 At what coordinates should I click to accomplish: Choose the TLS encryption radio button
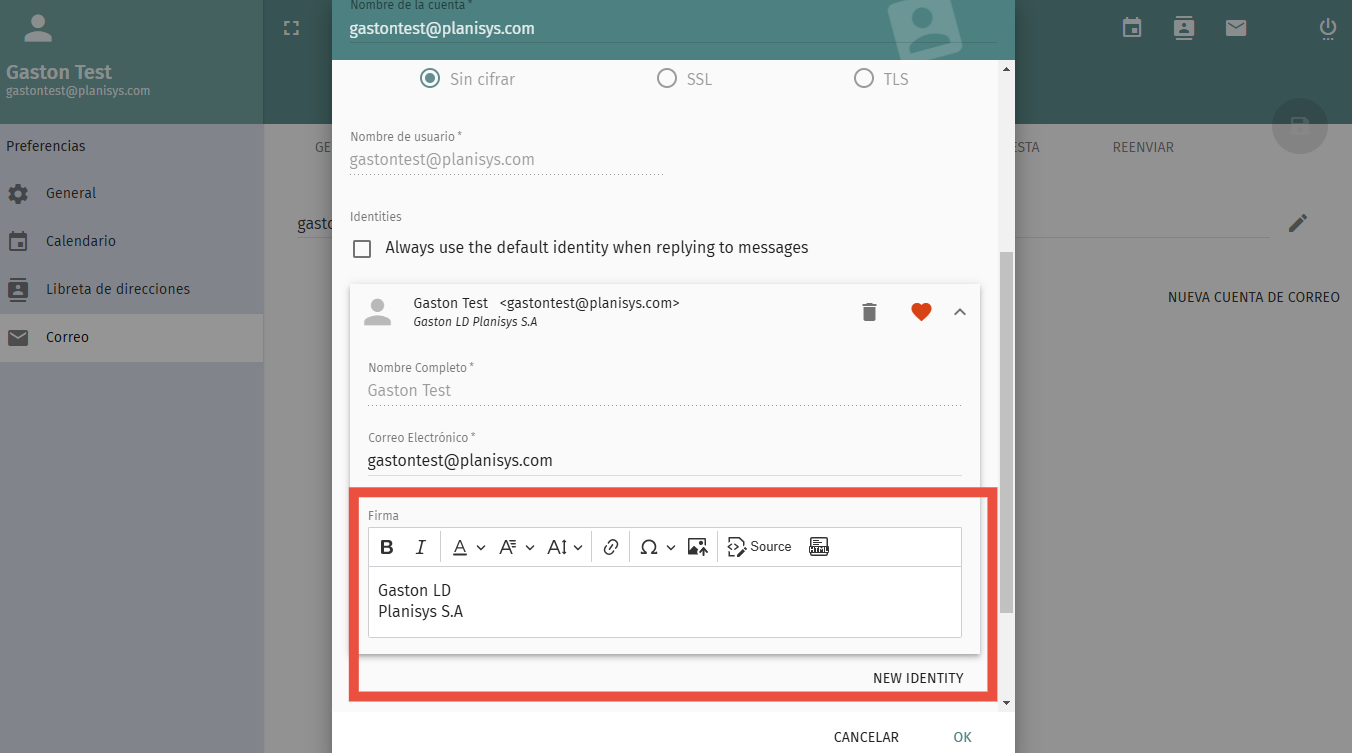[x=864, y=79]
